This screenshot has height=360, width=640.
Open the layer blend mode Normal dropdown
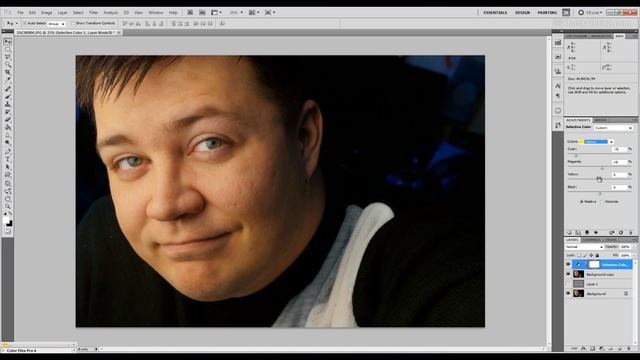click(584, 247)
